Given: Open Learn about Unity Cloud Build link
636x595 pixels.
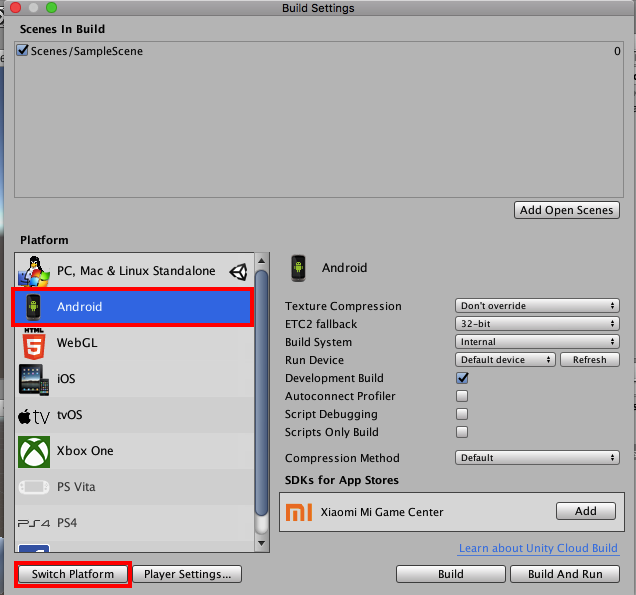Looking at the screenshot, I should tap(538, 548).
